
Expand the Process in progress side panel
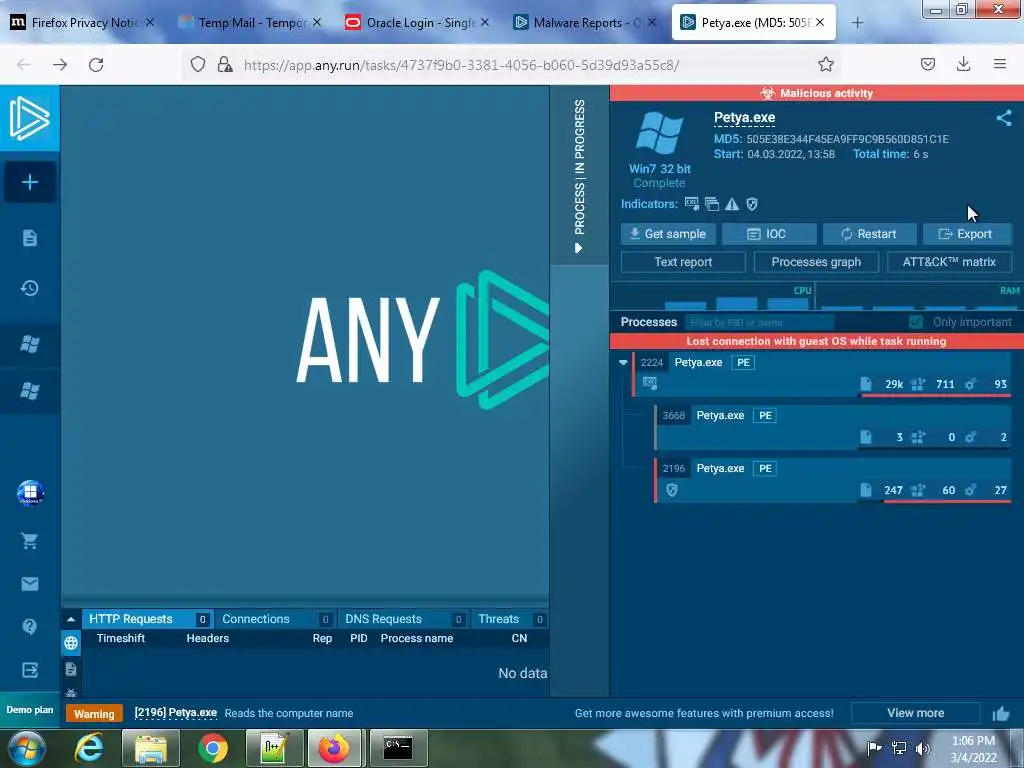(579, 175)
